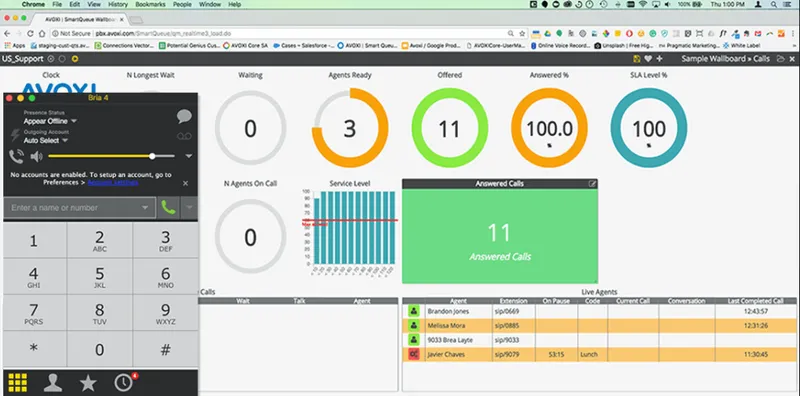The width and height of the screenshot is (800, 396).
Task: Open the Bria contacts person tab
Action: point(53,382)
